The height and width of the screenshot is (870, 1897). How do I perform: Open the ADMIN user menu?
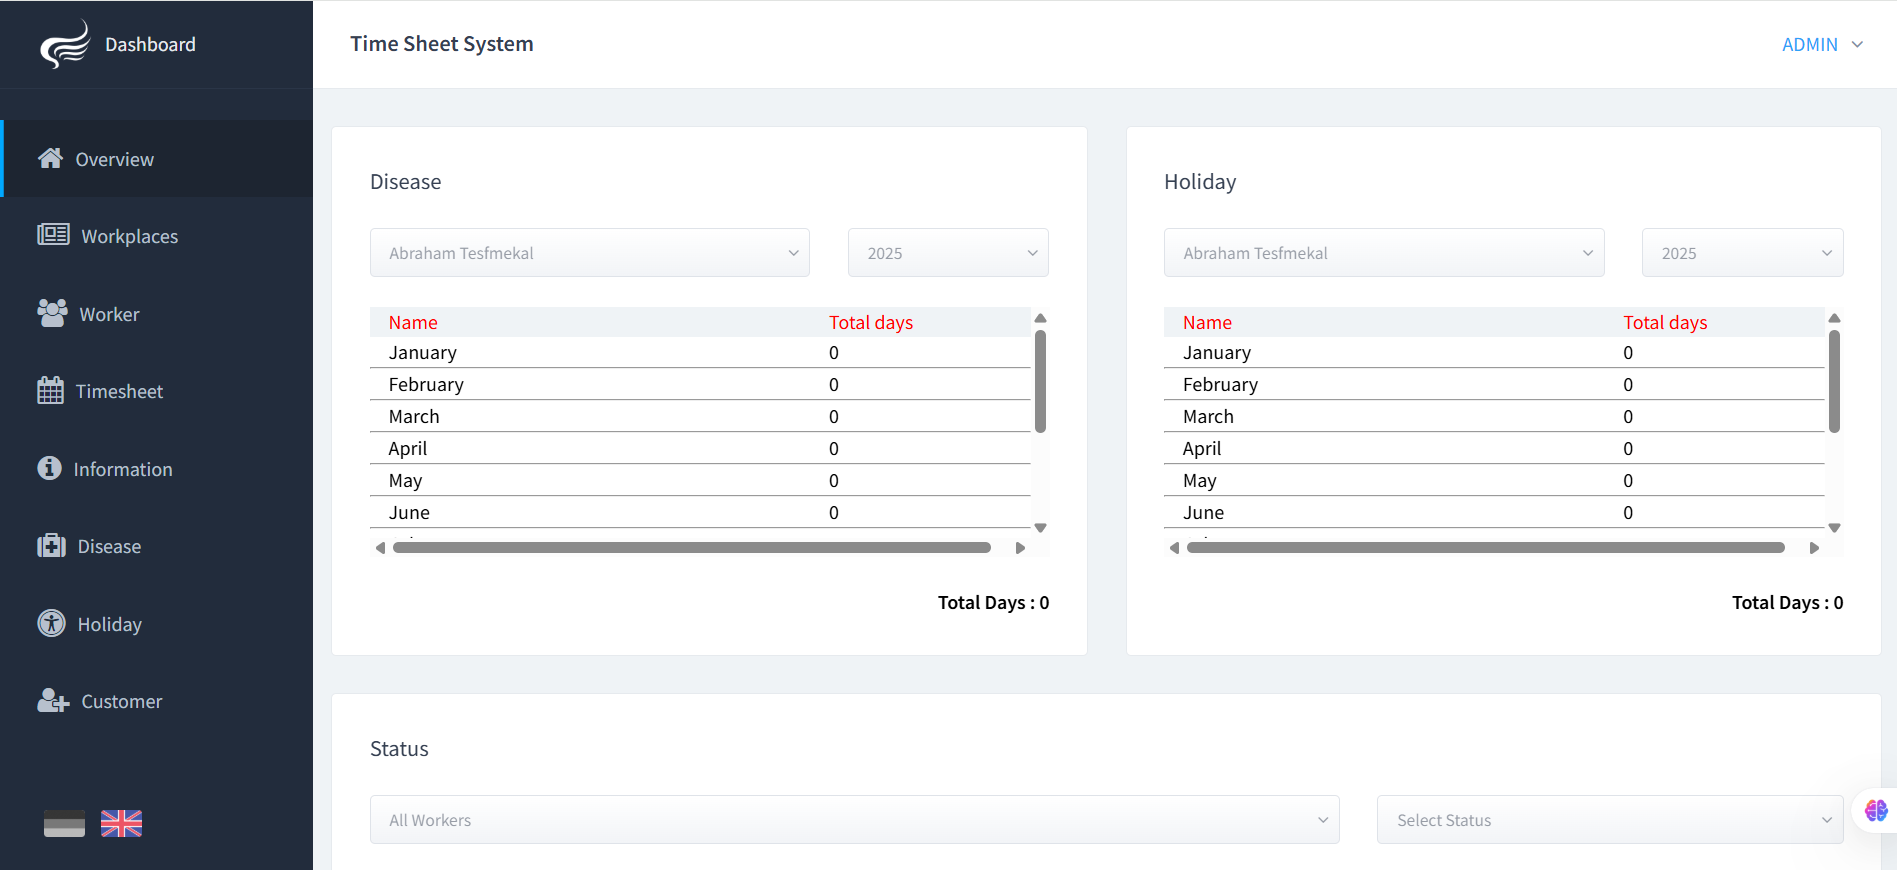(x=1821, y=45)
